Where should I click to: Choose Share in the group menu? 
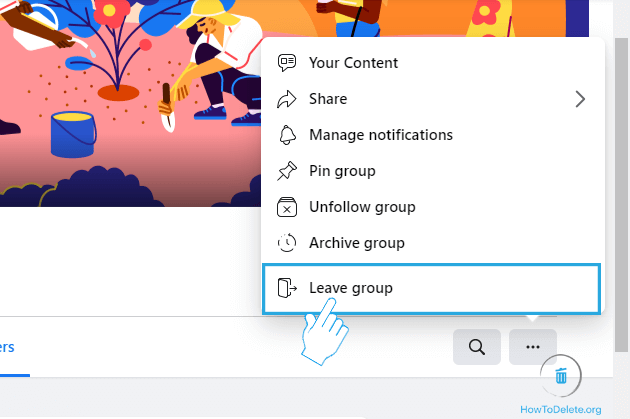[x=328, y=99]
